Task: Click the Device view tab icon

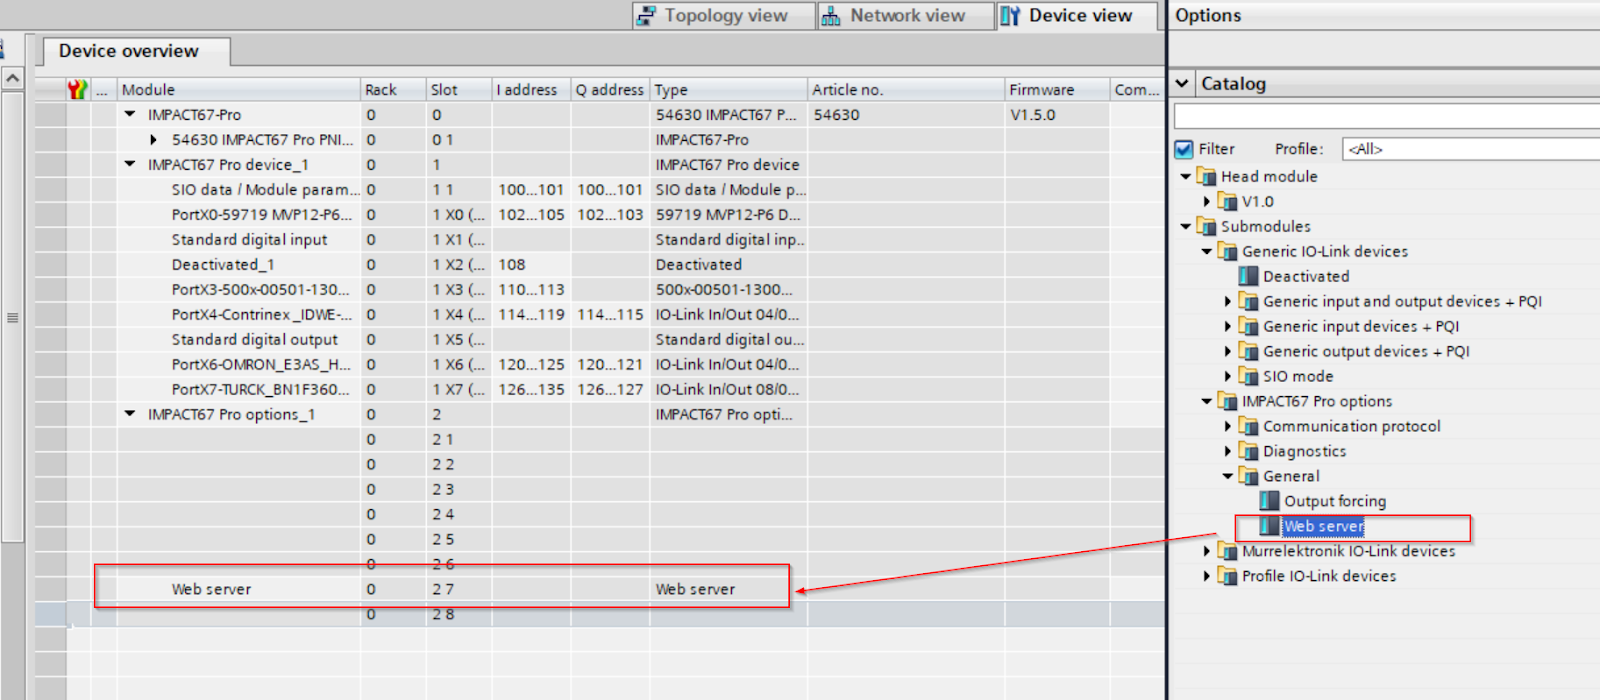Action: (x=1010, y=16)
